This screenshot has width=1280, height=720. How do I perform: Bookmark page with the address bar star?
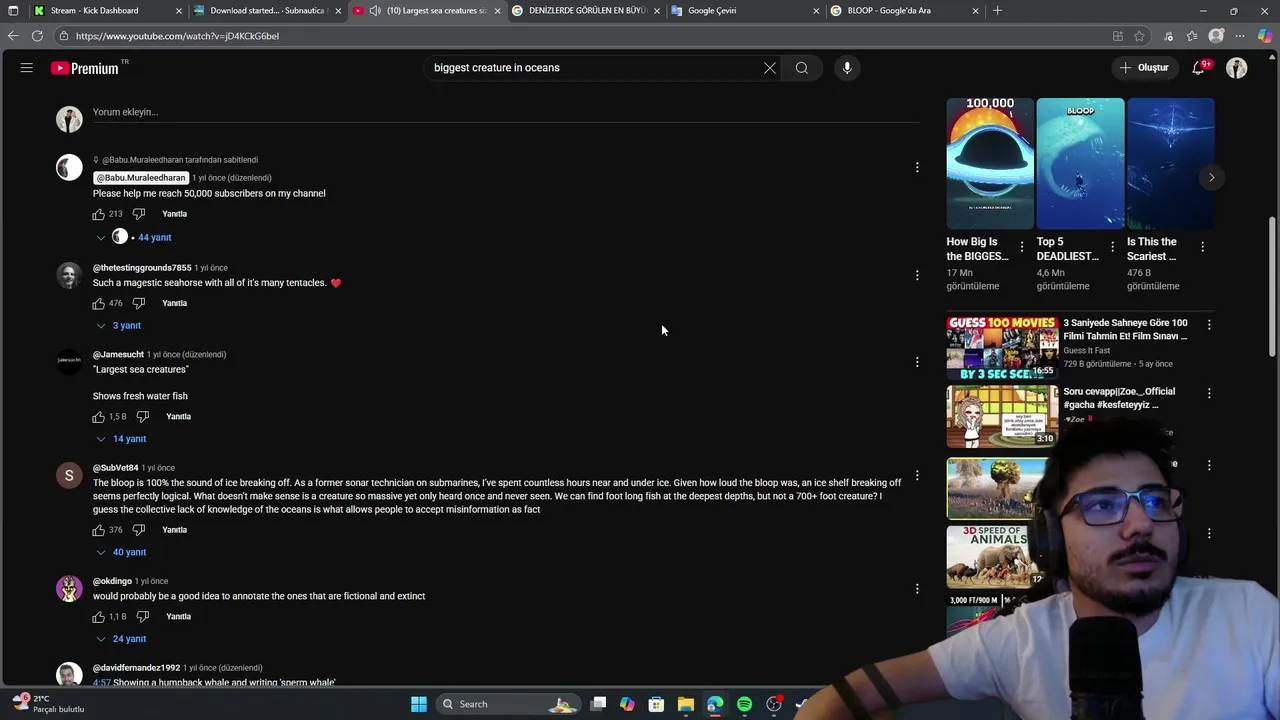(1139, 36)
